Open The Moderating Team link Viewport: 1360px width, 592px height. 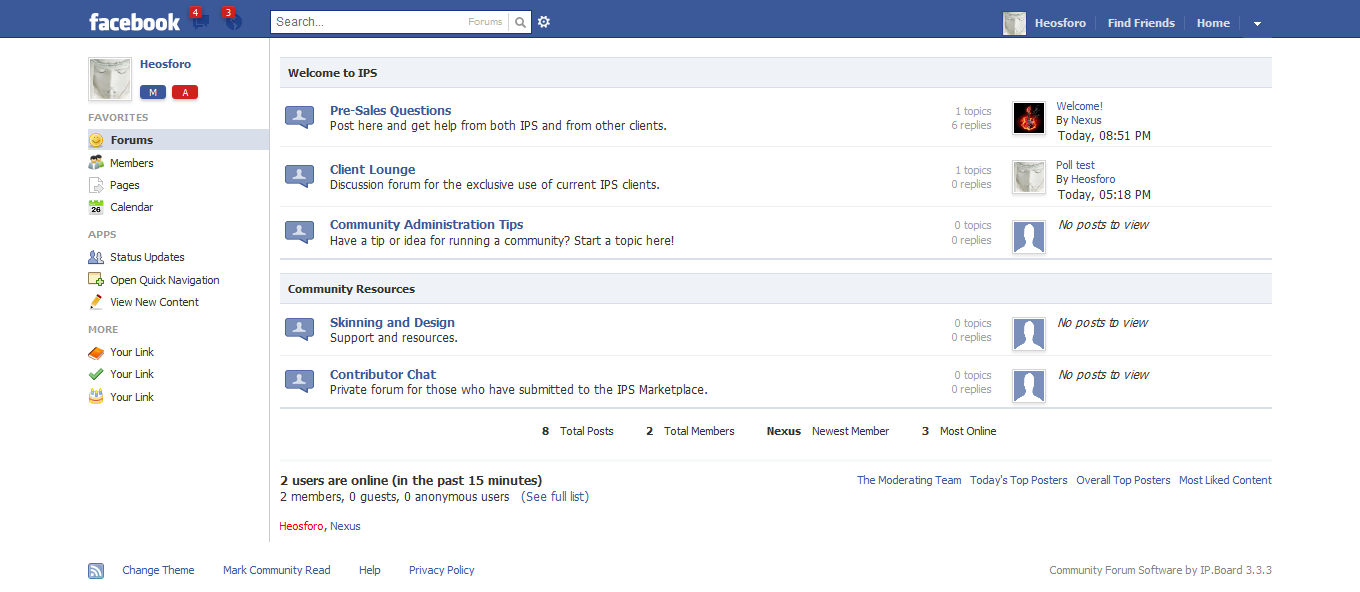909,480
